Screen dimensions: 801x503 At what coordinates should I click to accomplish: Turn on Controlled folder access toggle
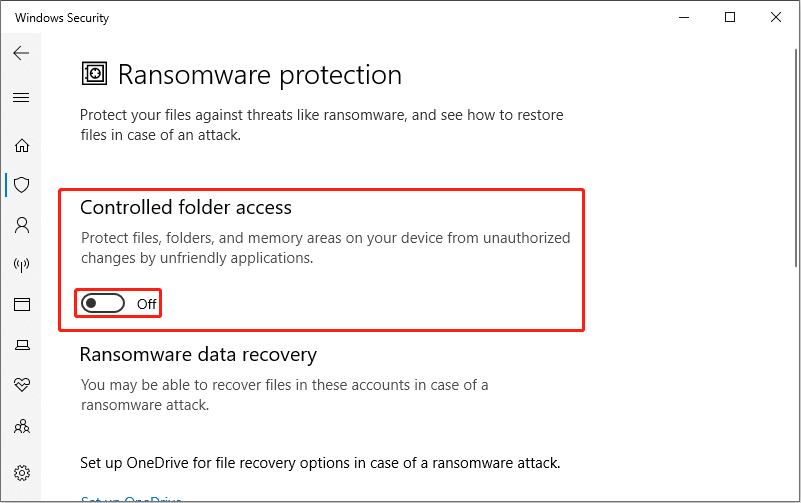(x=103, y=304)
